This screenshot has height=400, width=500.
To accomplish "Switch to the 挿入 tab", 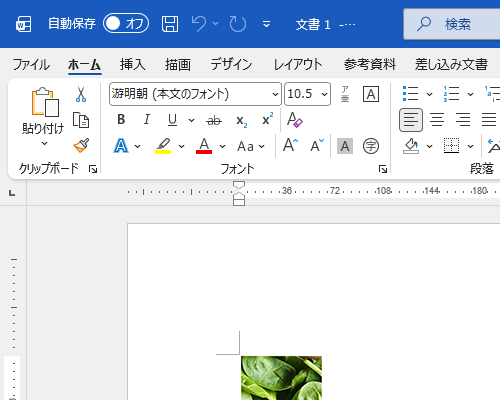I will 133,64.
